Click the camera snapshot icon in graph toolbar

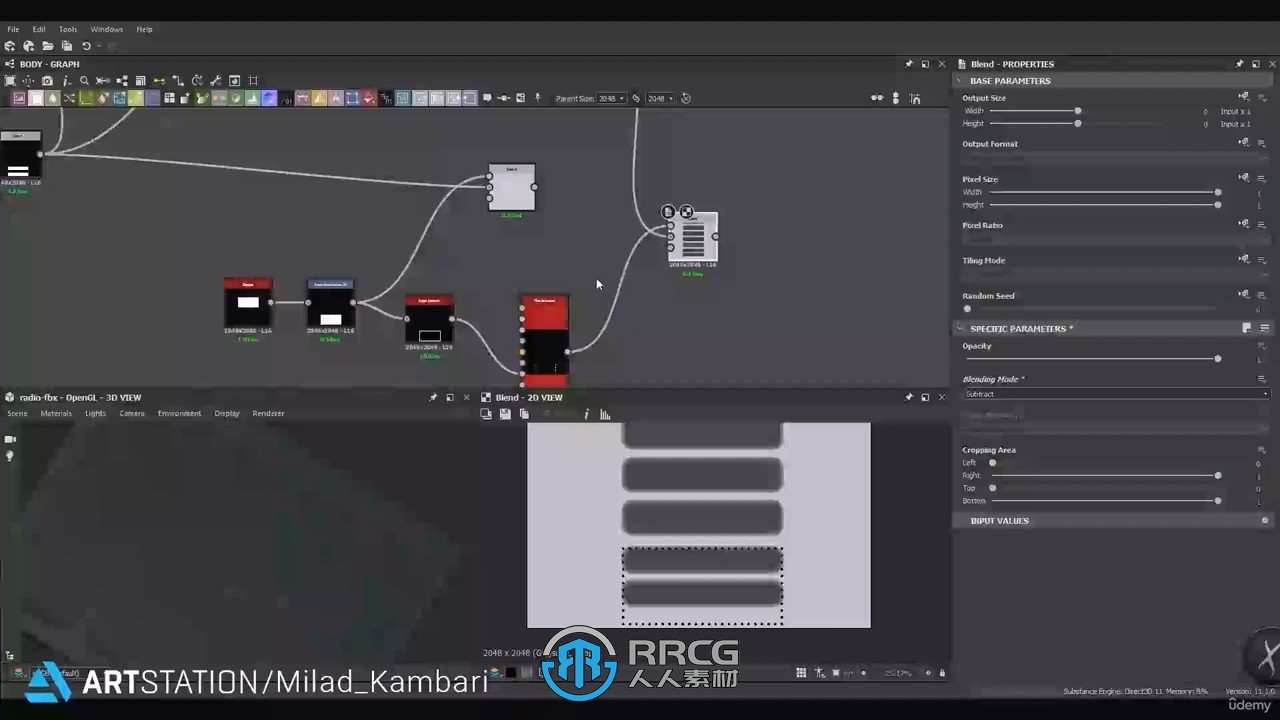point(47,81)
